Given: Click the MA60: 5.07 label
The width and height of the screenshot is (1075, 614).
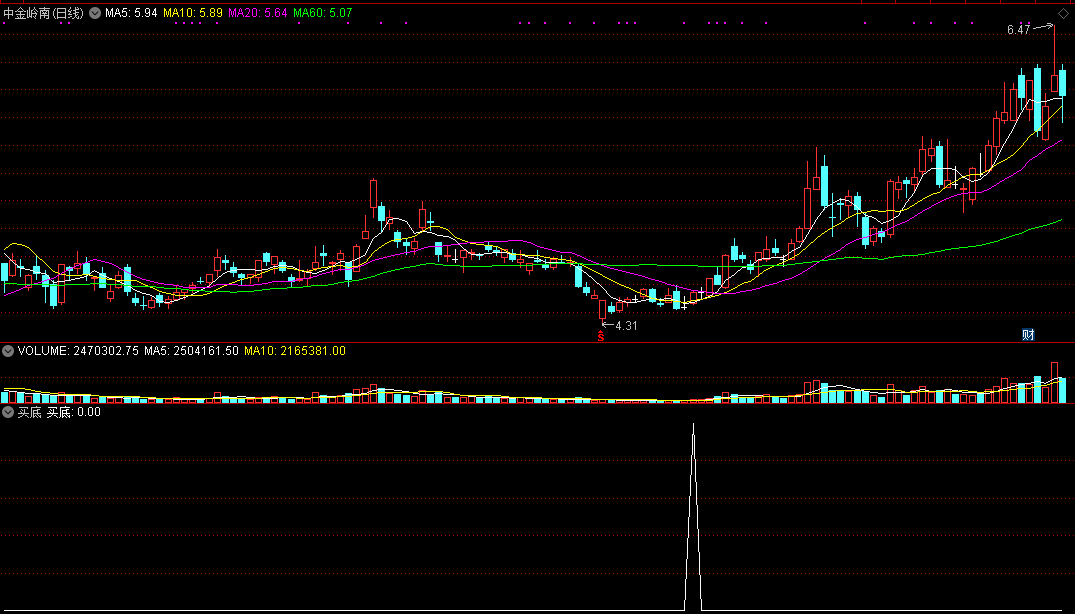Looking at the screenshot, I should (323, 13).
